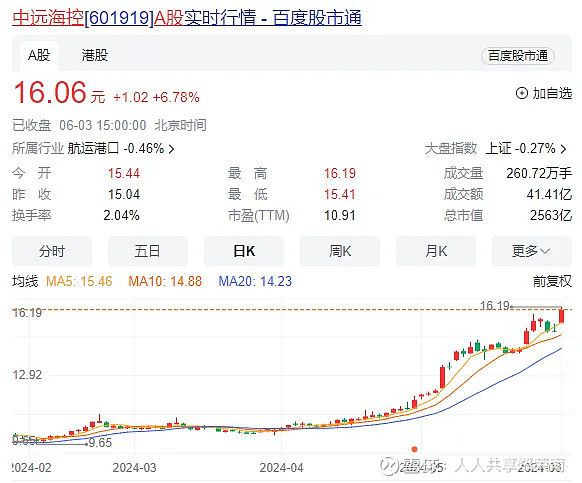Click the plus-circle icon beside 加自选
Screen dimensions: 582x483
521,93
